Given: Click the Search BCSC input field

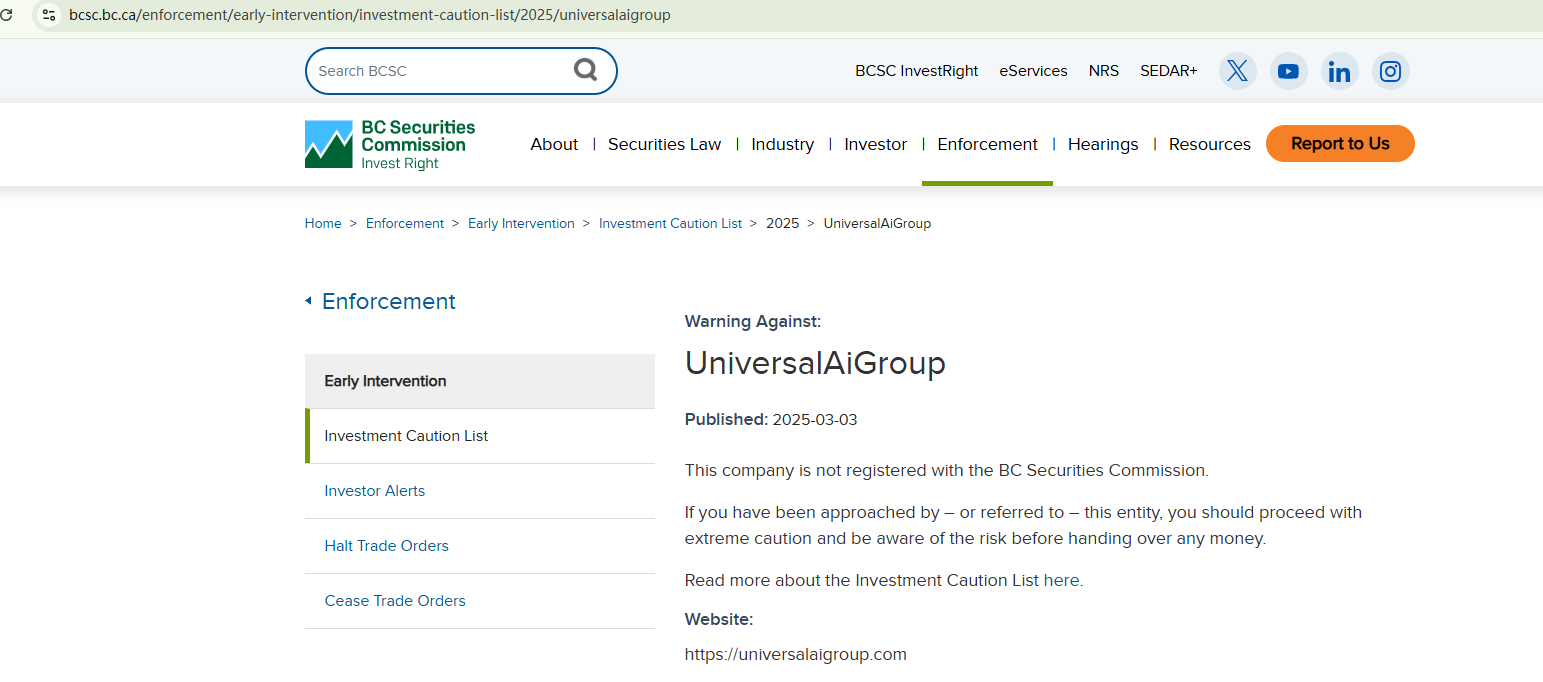Looking at the screenshot, I should point(440,71).
